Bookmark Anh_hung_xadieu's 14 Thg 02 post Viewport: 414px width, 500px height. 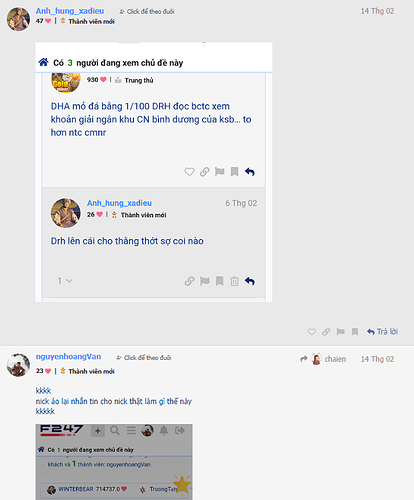[x=355, y=332]
